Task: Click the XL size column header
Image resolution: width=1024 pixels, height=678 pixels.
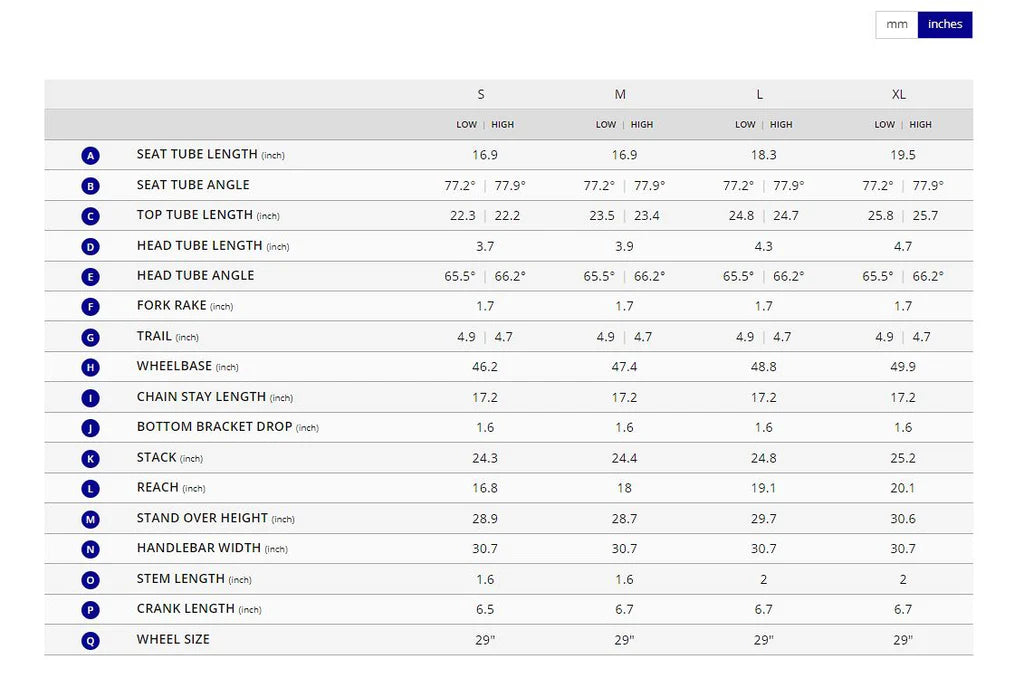Action: pos(899,94)
